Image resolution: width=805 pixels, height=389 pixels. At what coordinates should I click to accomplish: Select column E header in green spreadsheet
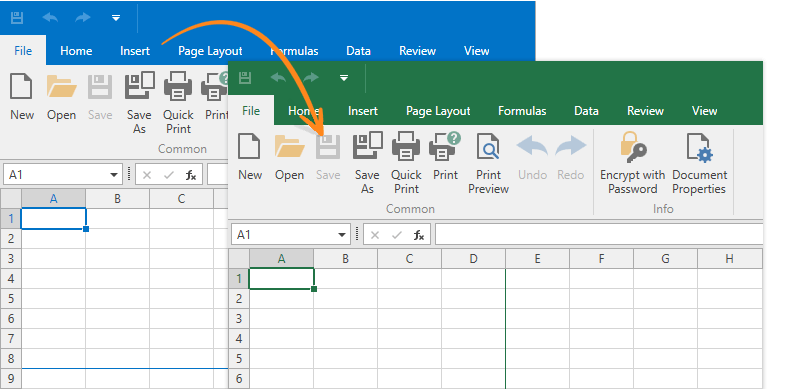(537, 259)
